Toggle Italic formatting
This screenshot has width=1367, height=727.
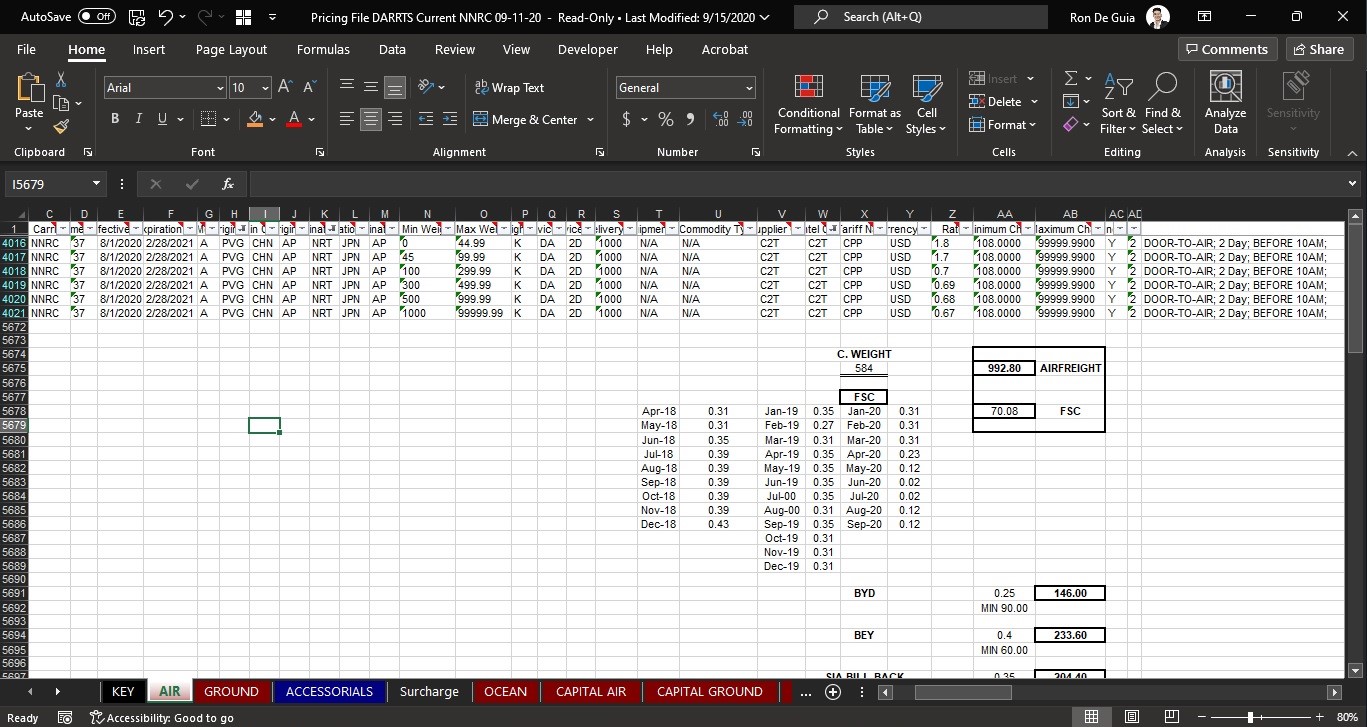139,119
